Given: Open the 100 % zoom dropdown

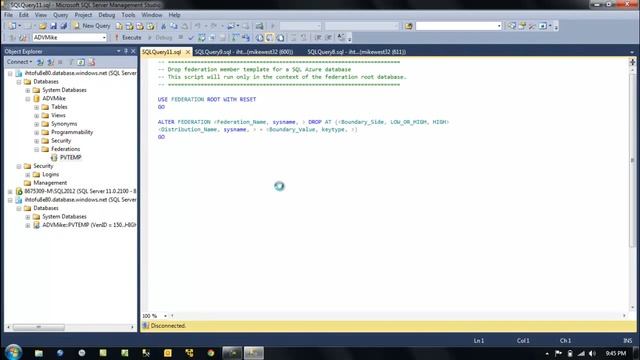Looking at the screenshot, I should (165, 316).
